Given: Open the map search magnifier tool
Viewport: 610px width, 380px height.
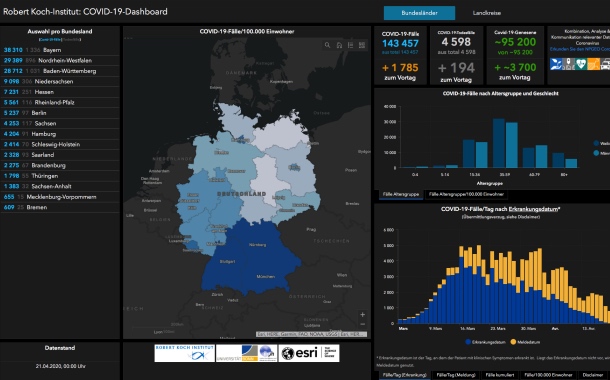Looking at the screenshot, I should click(x=328, y=45).
